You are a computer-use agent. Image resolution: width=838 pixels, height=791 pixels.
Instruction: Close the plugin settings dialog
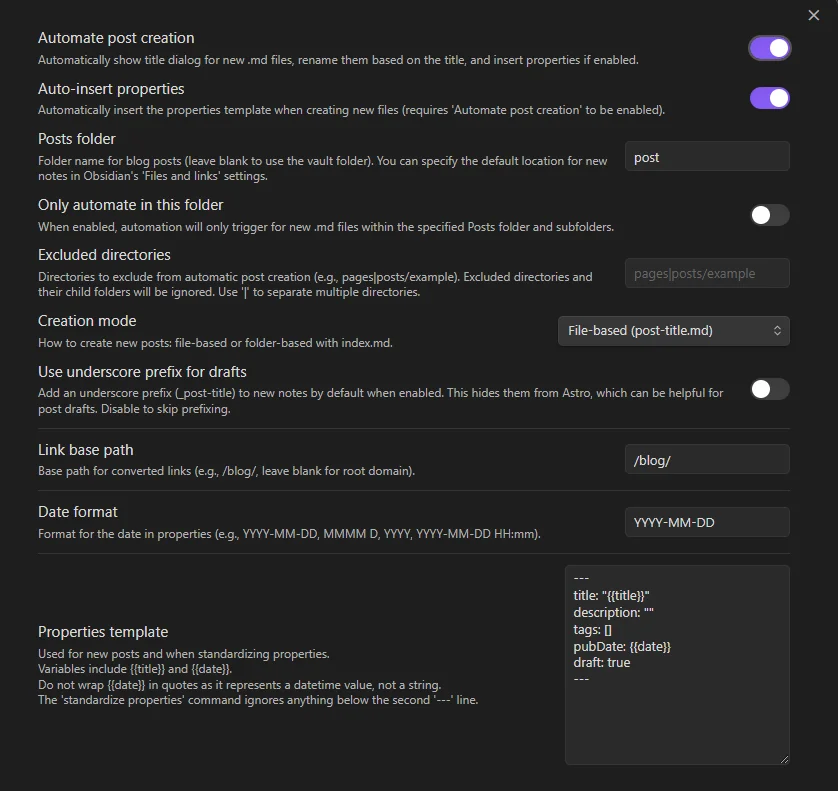point(812,15)
